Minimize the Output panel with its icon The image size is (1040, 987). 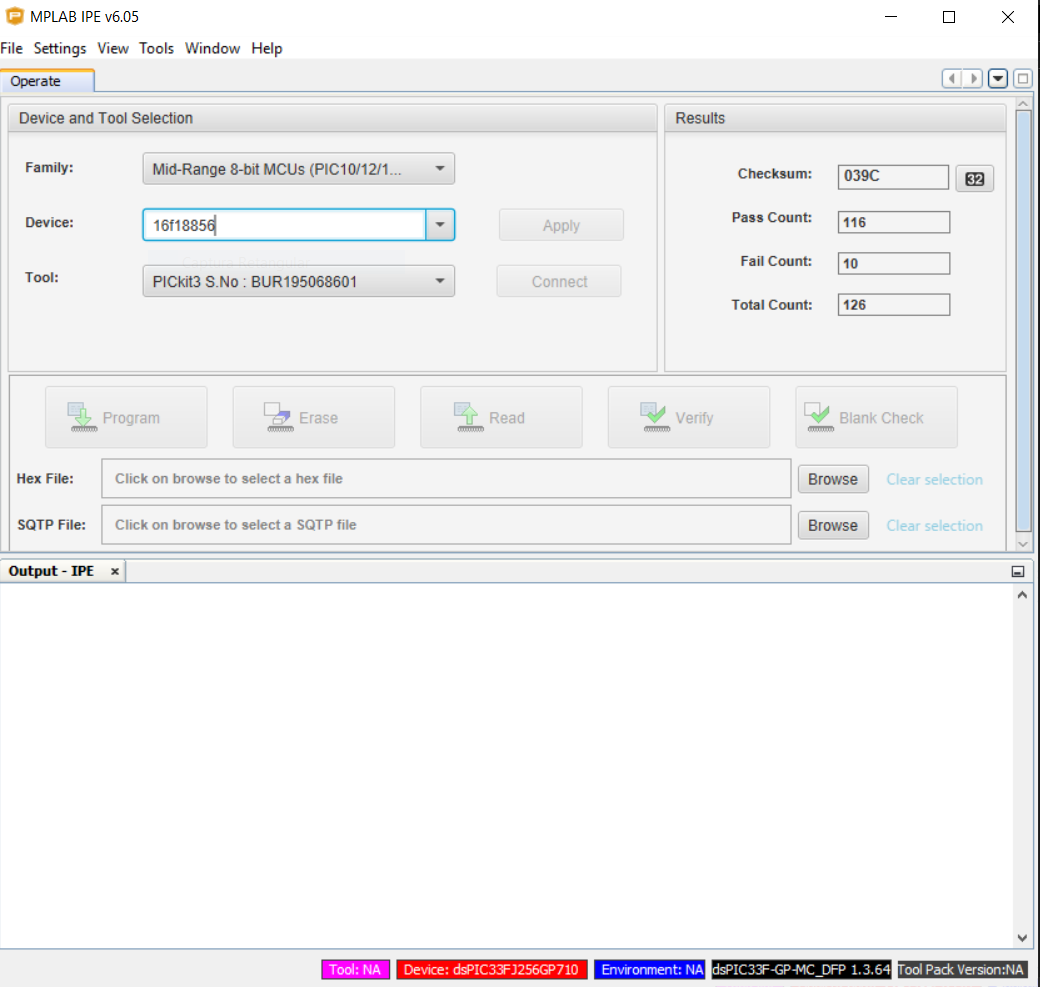click(1018, 572)
